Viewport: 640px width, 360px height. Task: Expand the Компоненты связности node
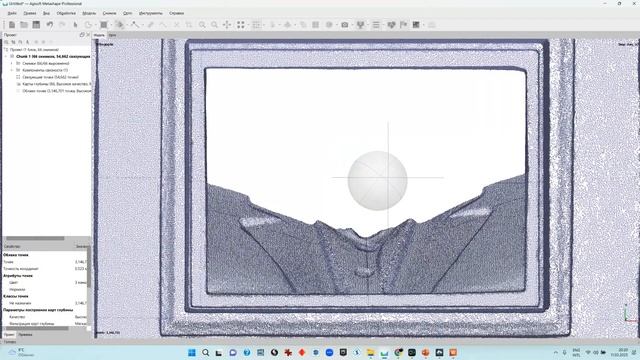click(11, 70)
